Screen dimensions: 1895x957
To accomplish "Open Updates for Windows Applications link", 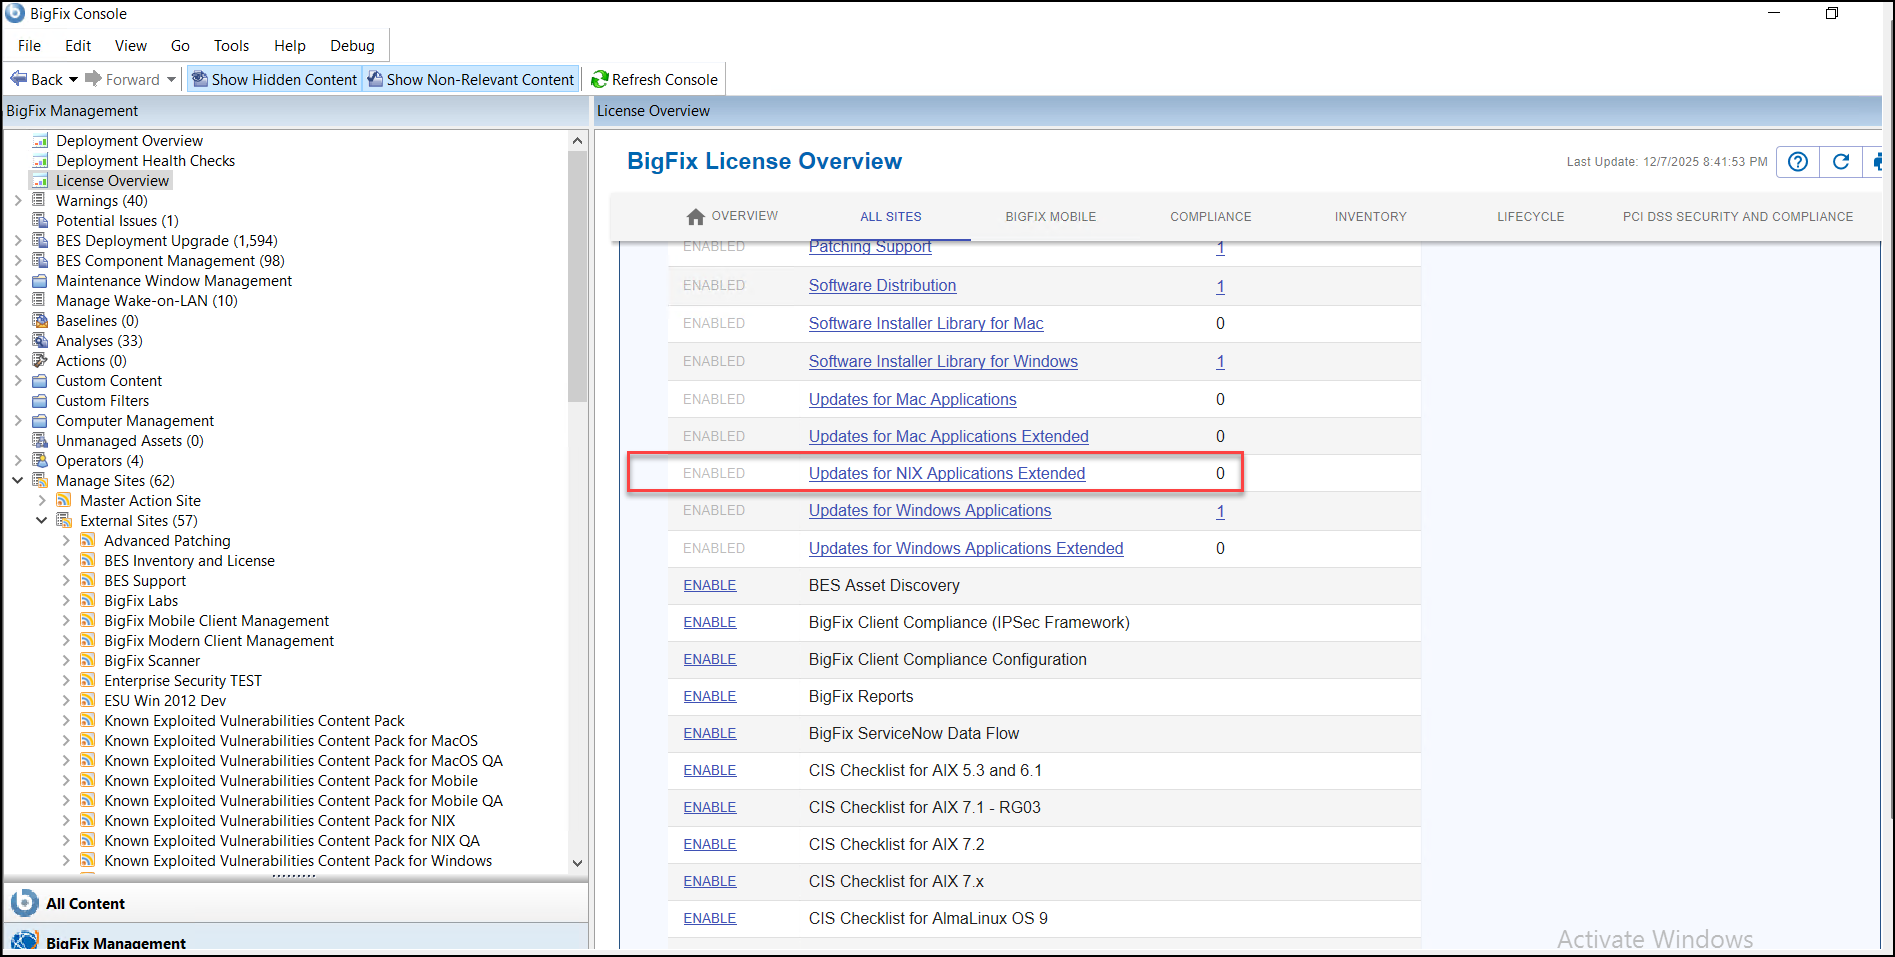I will (x=930, y=511).
